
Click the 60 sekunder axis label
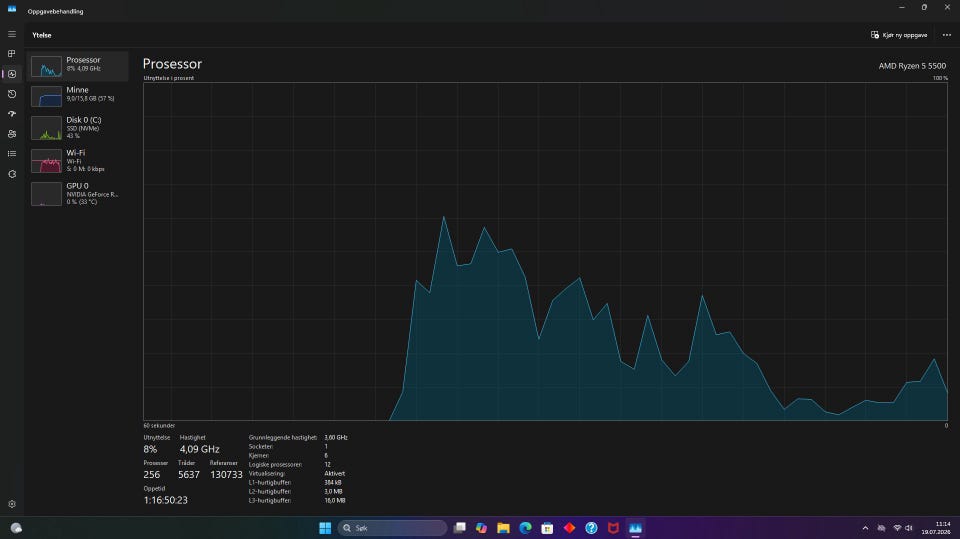(159, 425)
